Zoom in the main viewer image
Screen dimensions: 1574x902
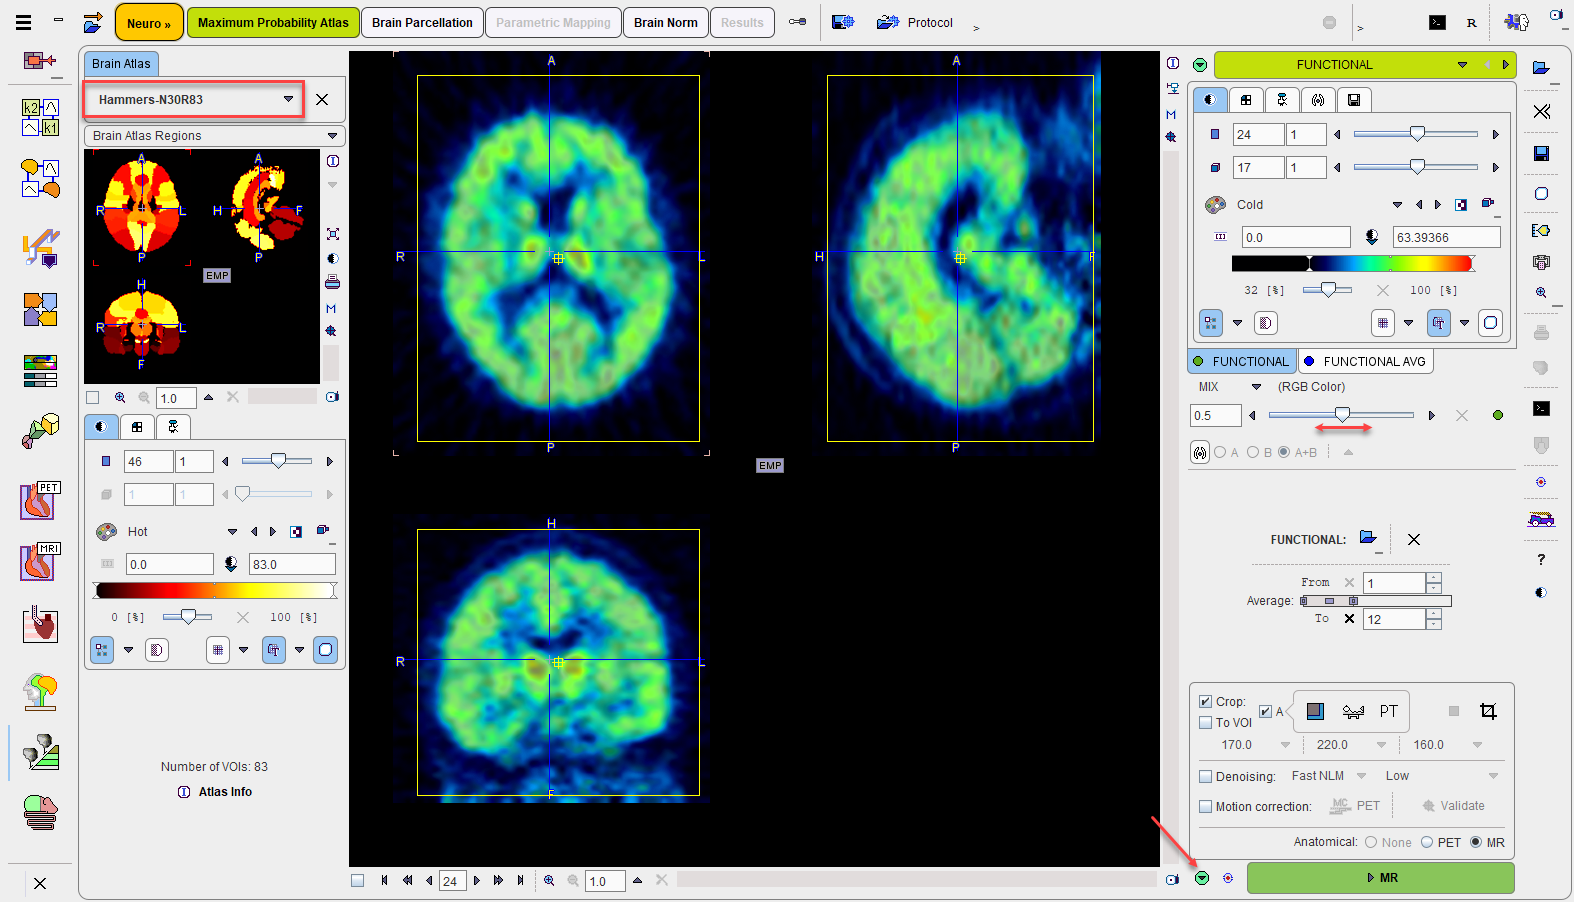coord(549,880)
